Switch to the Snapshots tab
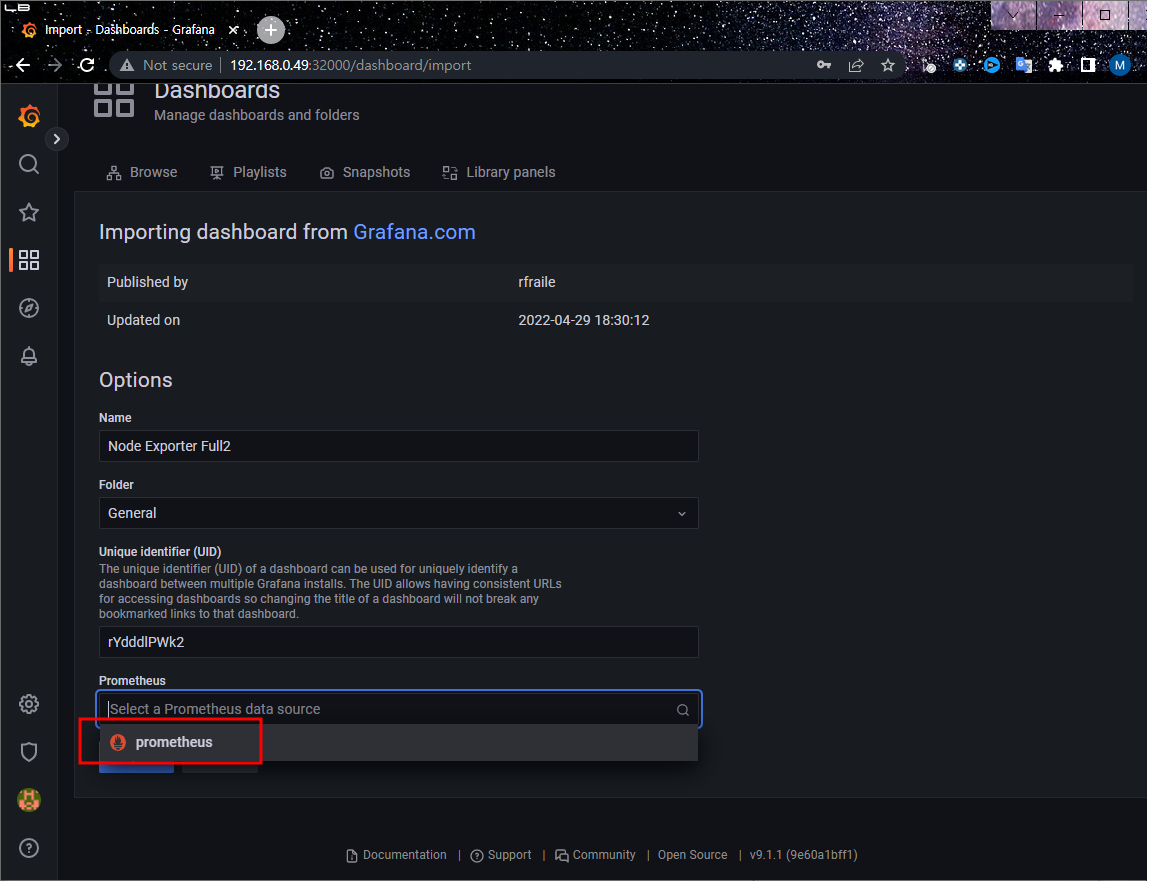 coord(365,172)
